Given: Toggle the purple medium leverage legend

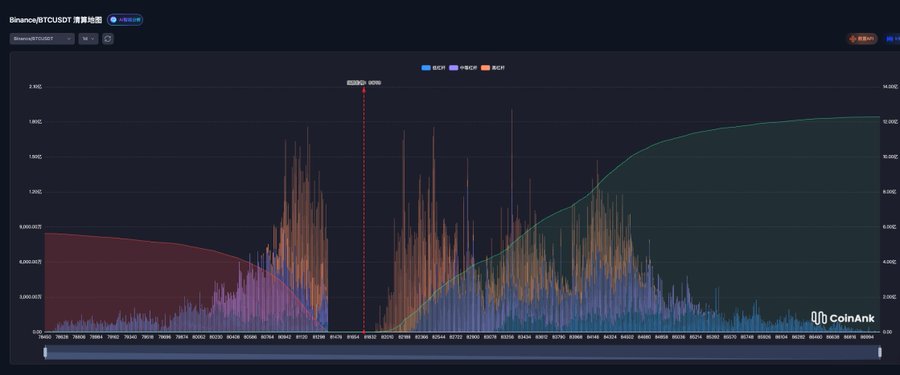Looking at the screenshot, I should pos(464,68).
